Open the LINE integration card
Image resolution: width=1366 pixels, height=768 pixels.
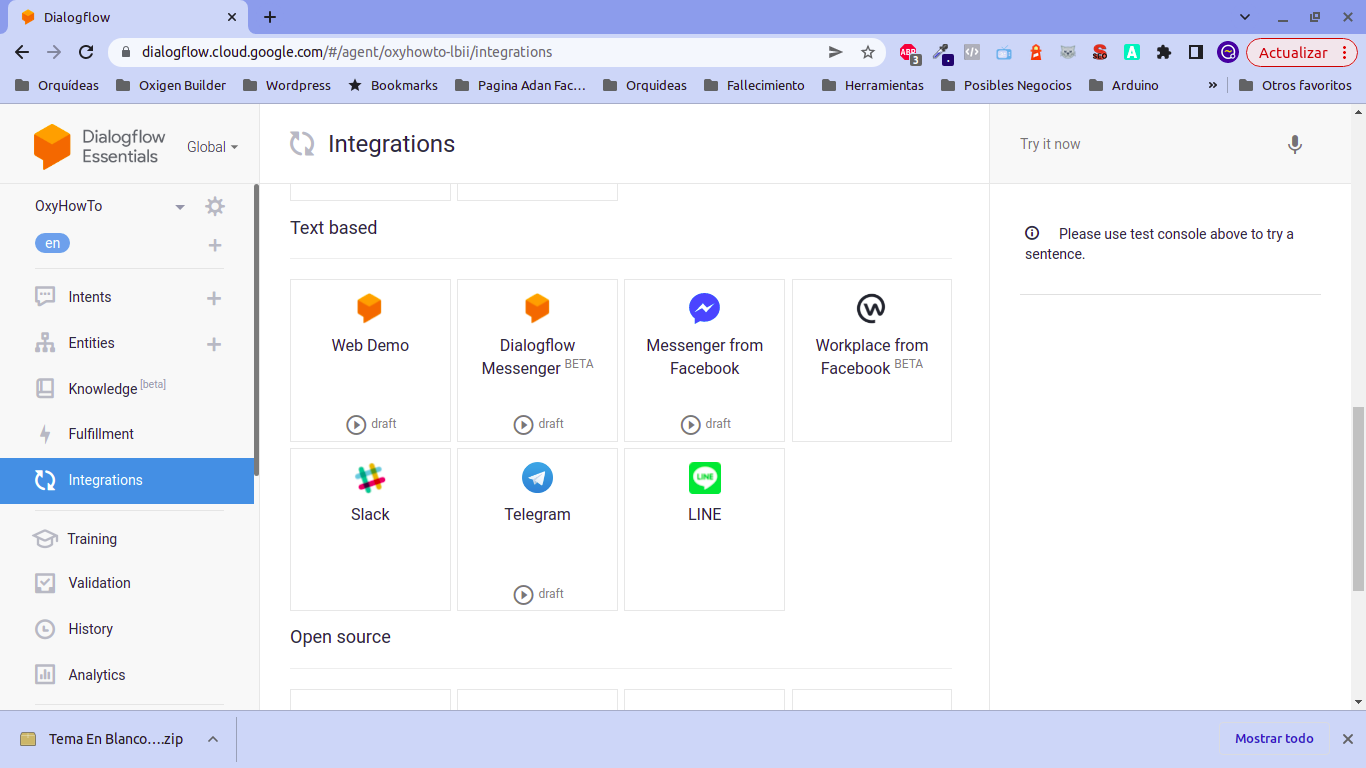pos(704,529)
